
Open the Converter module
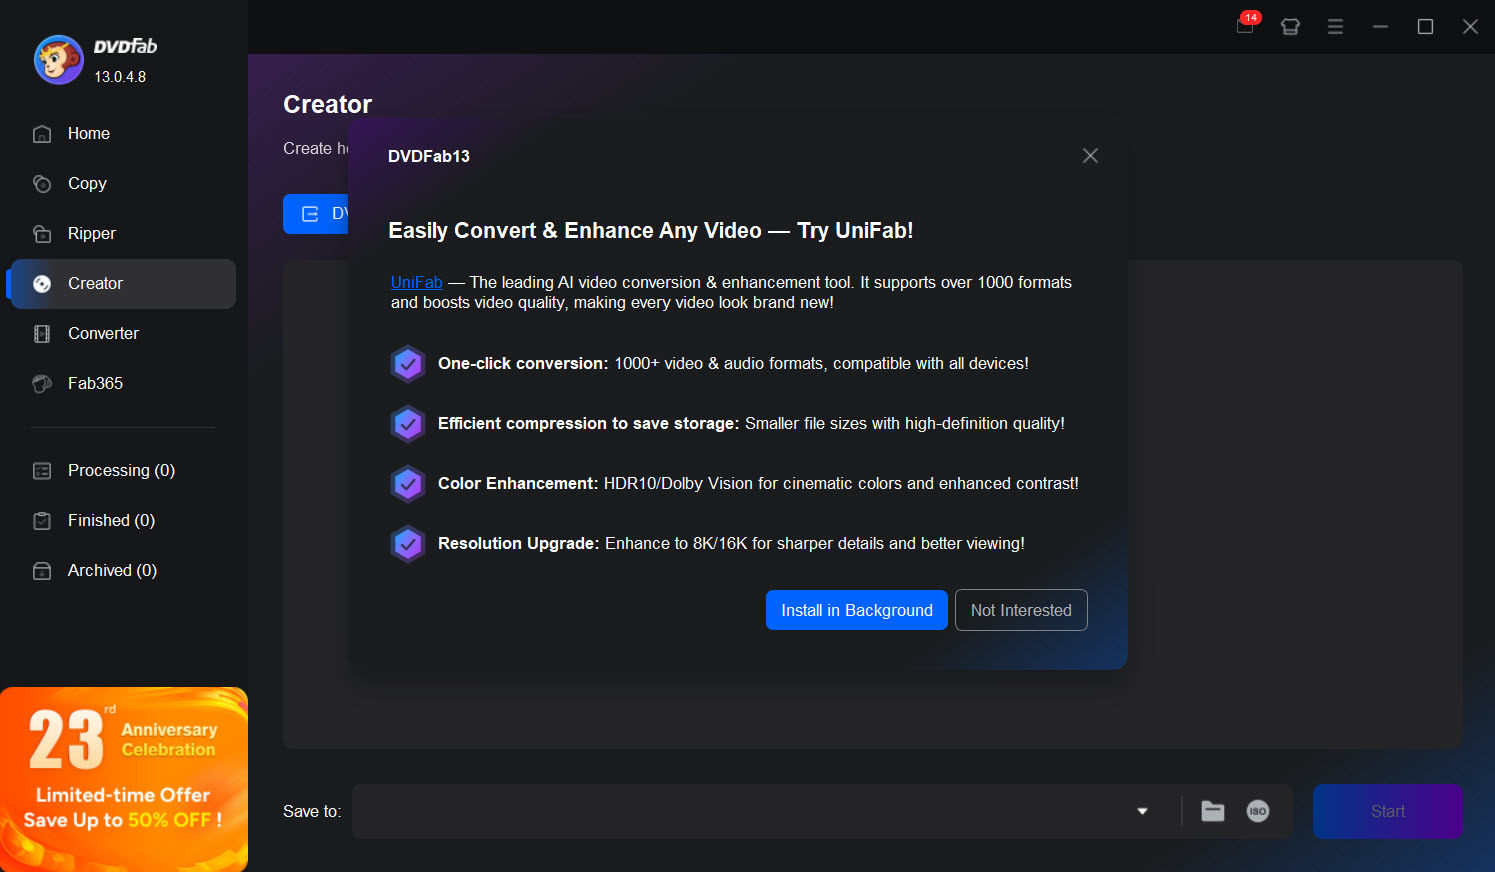pos(103,334)
